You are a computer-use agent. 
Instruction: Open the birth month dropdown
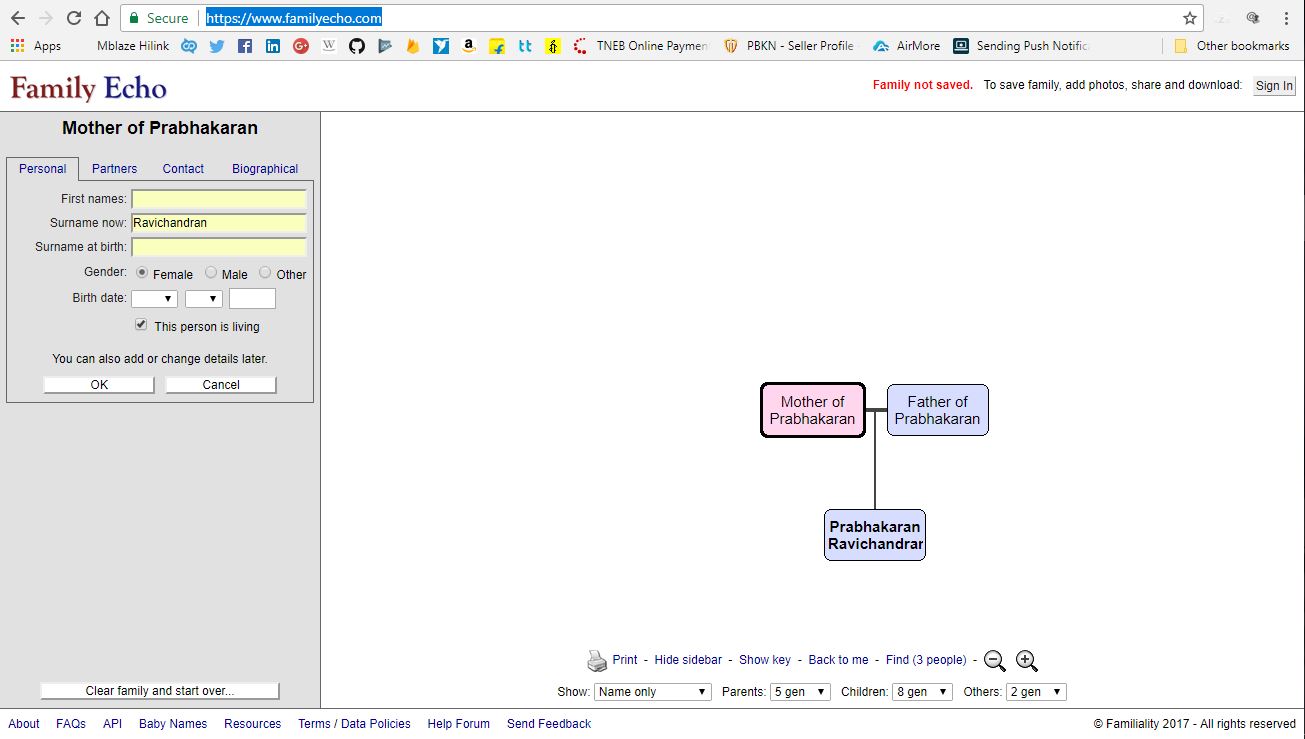click(154, 297)
